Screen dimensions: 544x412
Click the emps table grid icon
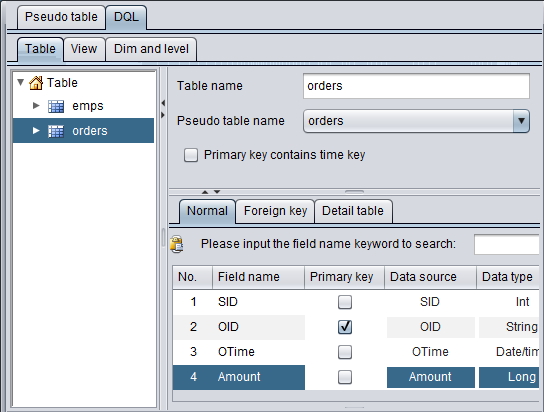coord(56,106)
